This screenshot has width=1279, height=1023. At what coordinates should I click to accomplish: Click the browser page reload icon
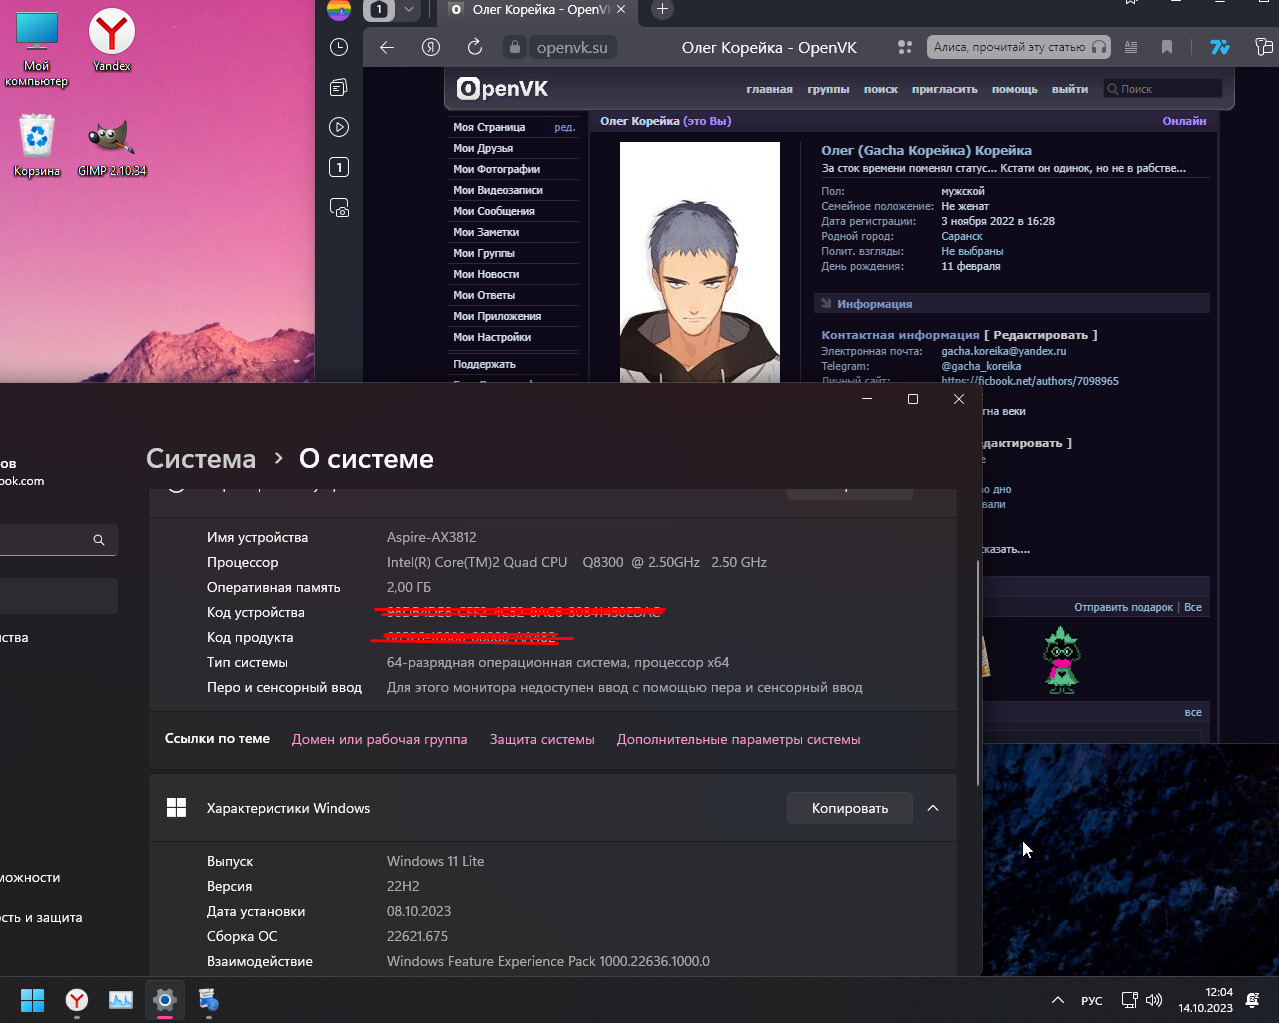coord(475,47)
